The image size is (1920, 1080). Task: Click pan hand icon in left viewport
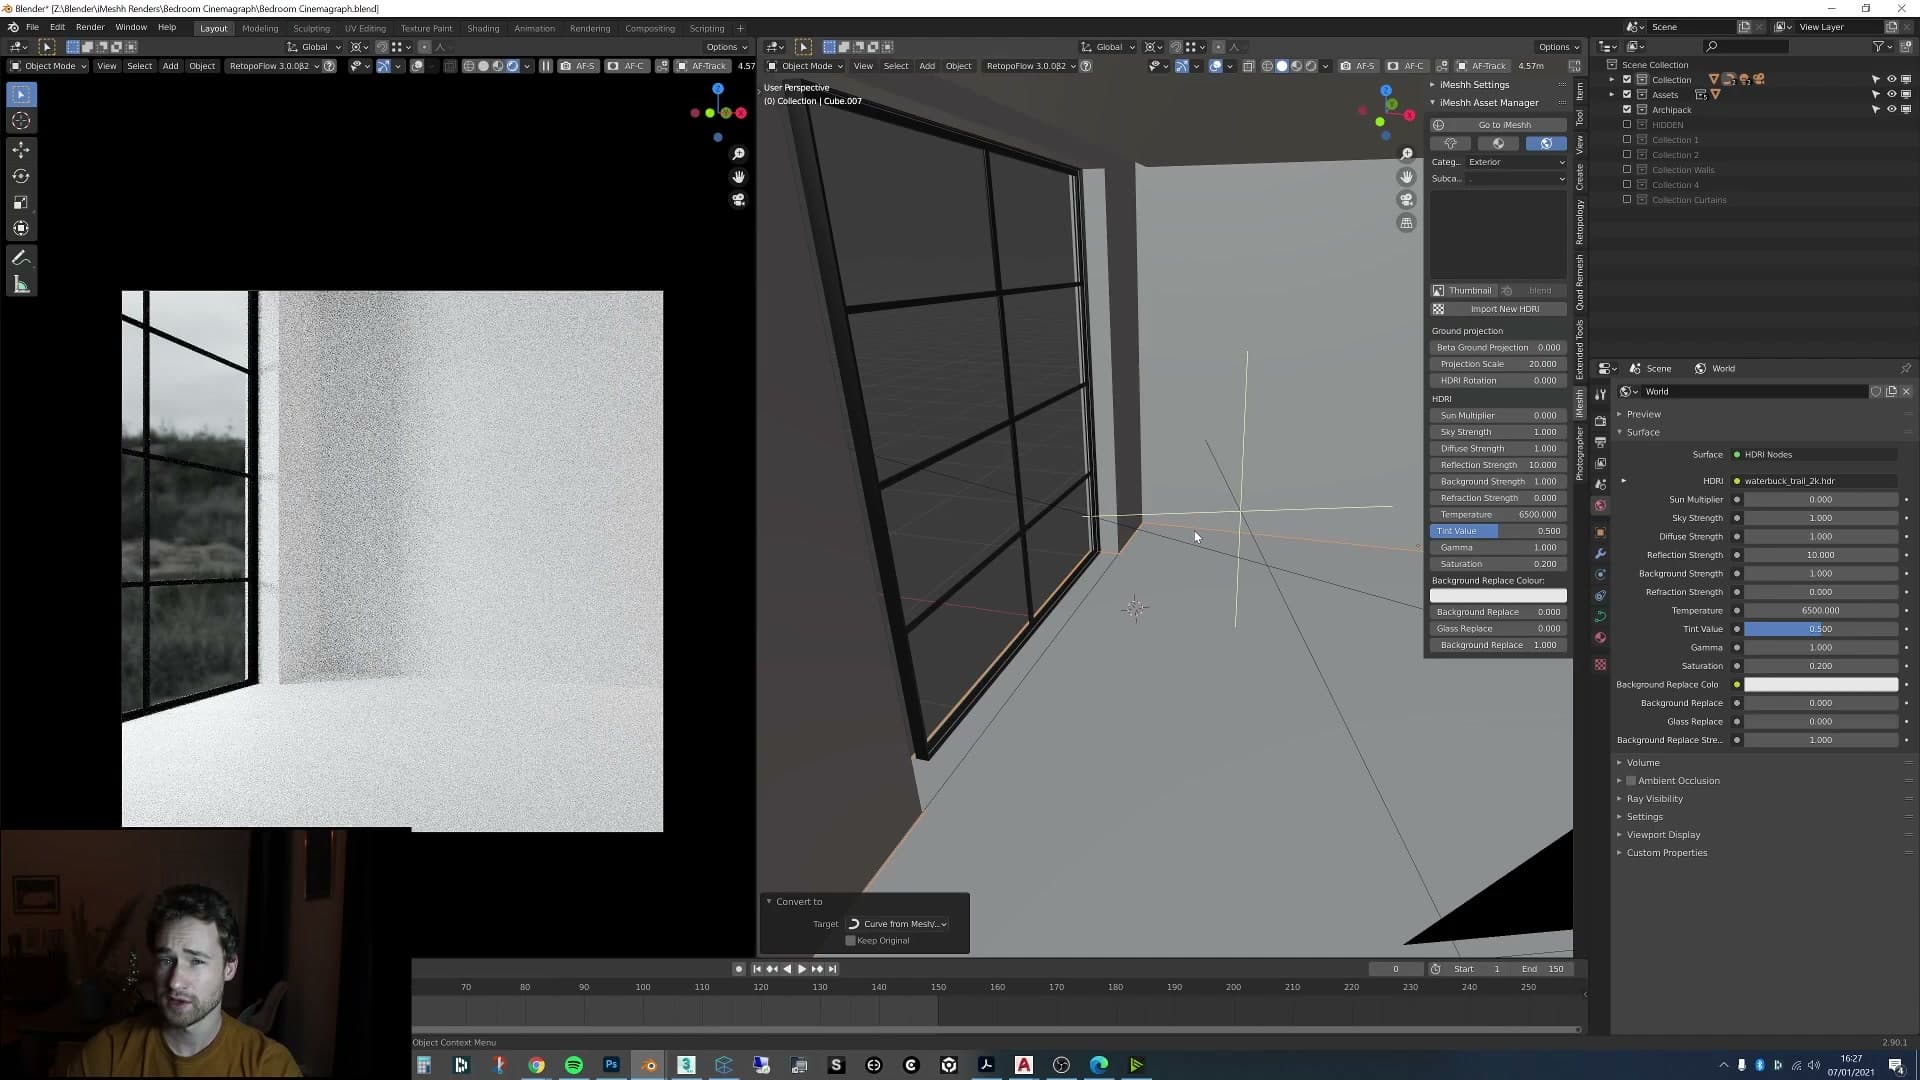pos(738,177)
